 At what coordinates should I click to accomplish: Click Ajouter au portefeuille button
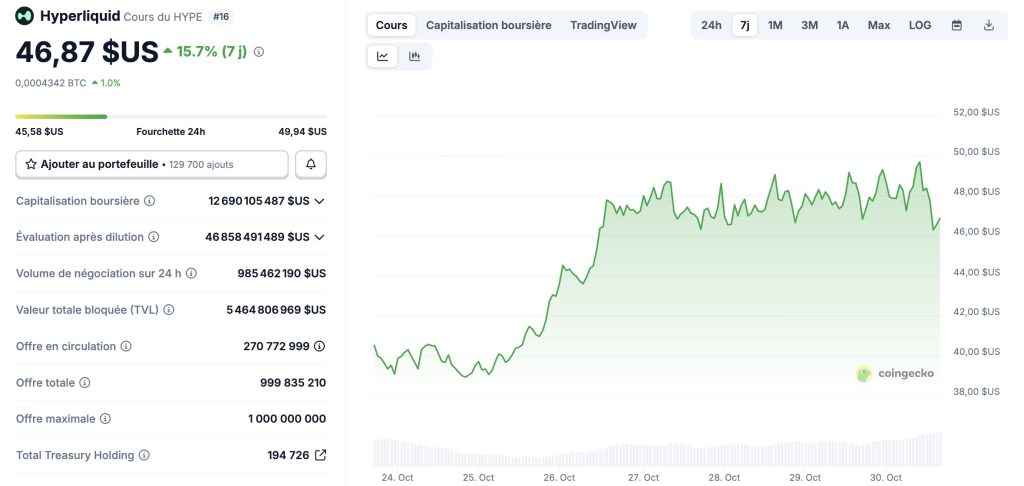click(152, 164)
